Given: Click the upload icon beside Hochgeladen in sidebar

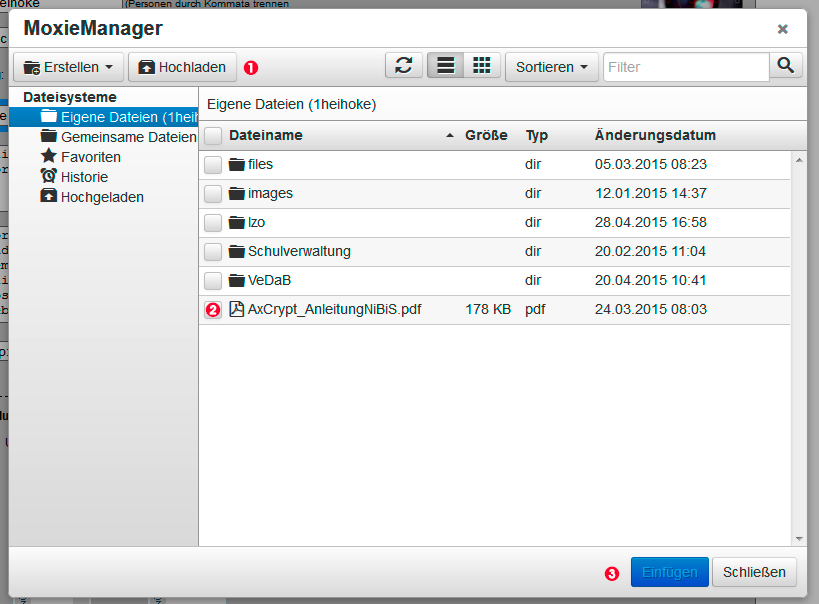Looking at the screenshot, I should [x=49, y=196].
